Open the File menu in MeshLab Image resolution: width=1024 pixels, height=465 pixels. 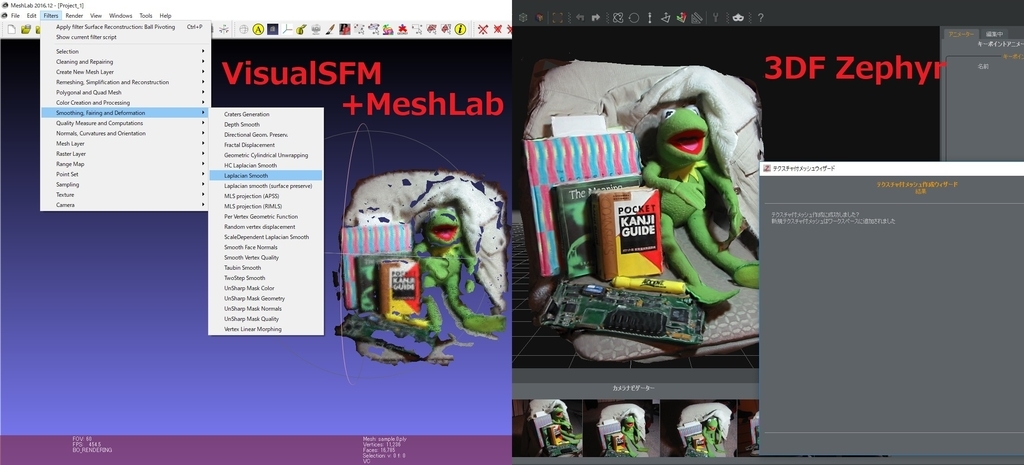pos(15,16)
